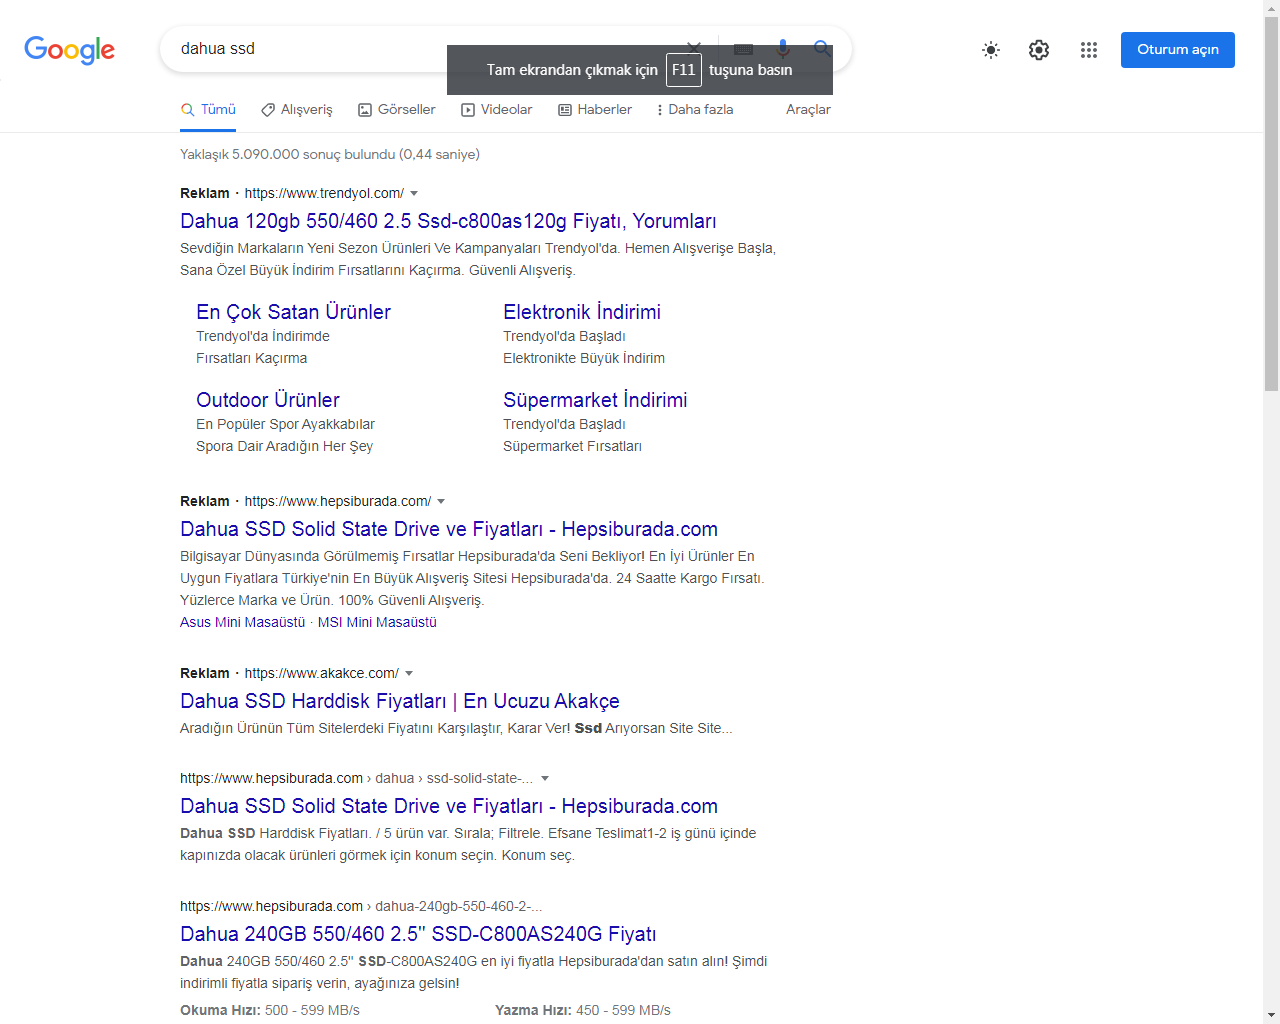Follow the MSI Mini Masaüstü link
Screen dimensions: 1280x1024
377,622
